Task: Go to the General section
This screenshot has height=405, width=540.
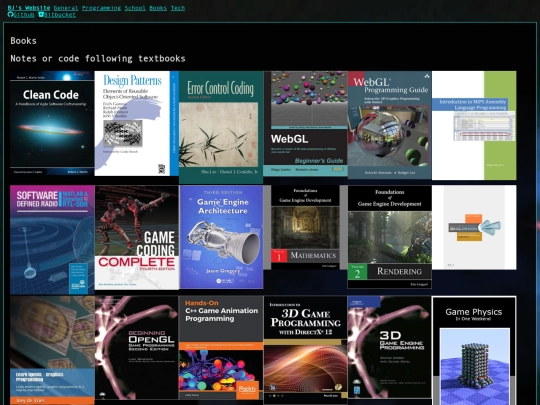Action: 66,8
